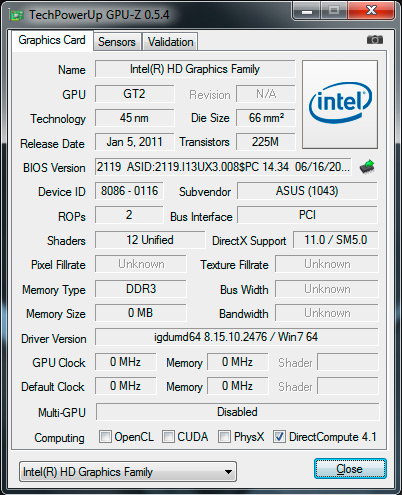The image size is (402, 495).
Task: Click the Transistors value 225M
Action: (x=266, y=142)
